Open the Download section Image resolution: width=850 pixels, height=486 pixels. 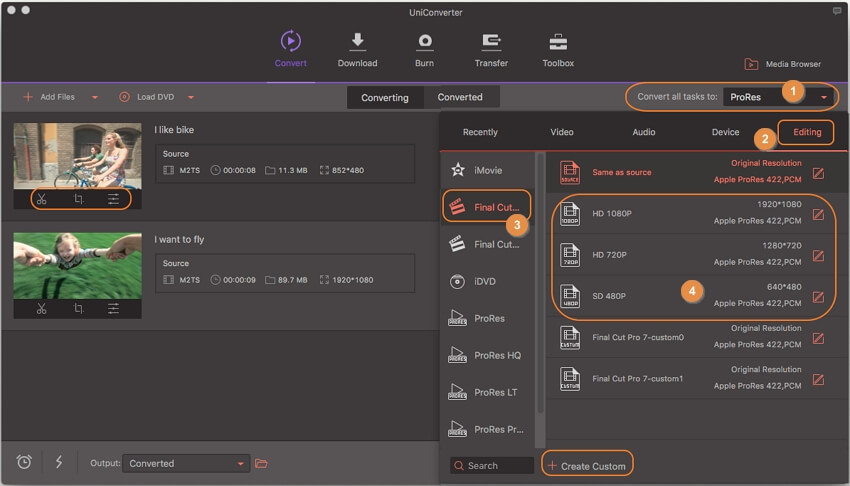357,49
